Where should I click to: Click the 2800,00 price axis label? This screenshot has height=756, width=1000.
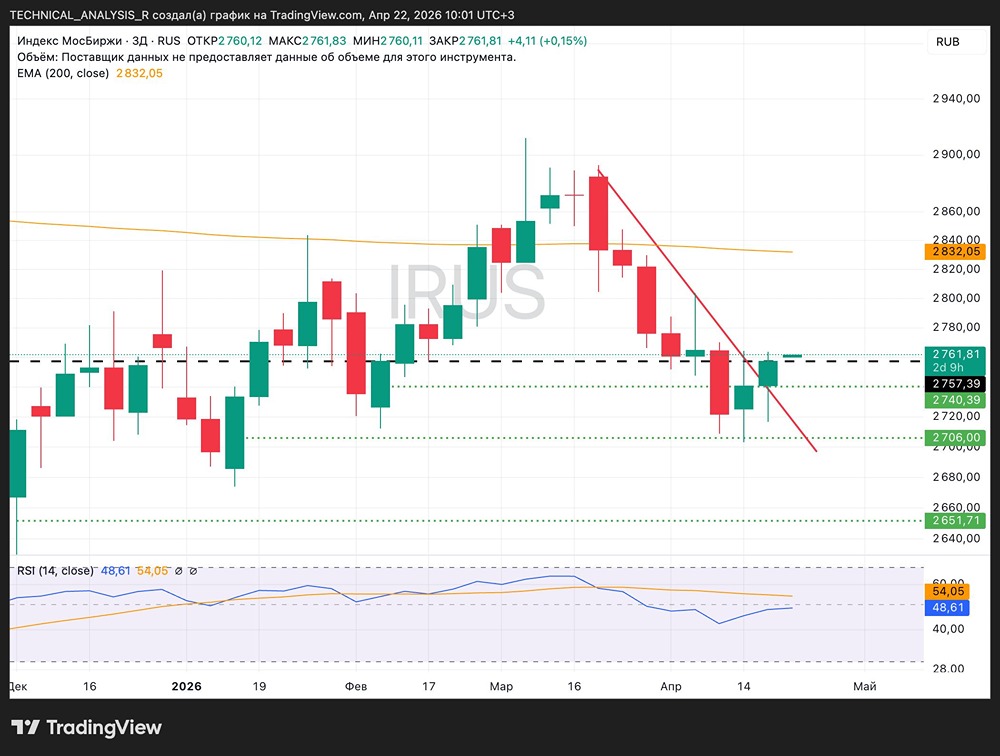click(x=956, y=298)
